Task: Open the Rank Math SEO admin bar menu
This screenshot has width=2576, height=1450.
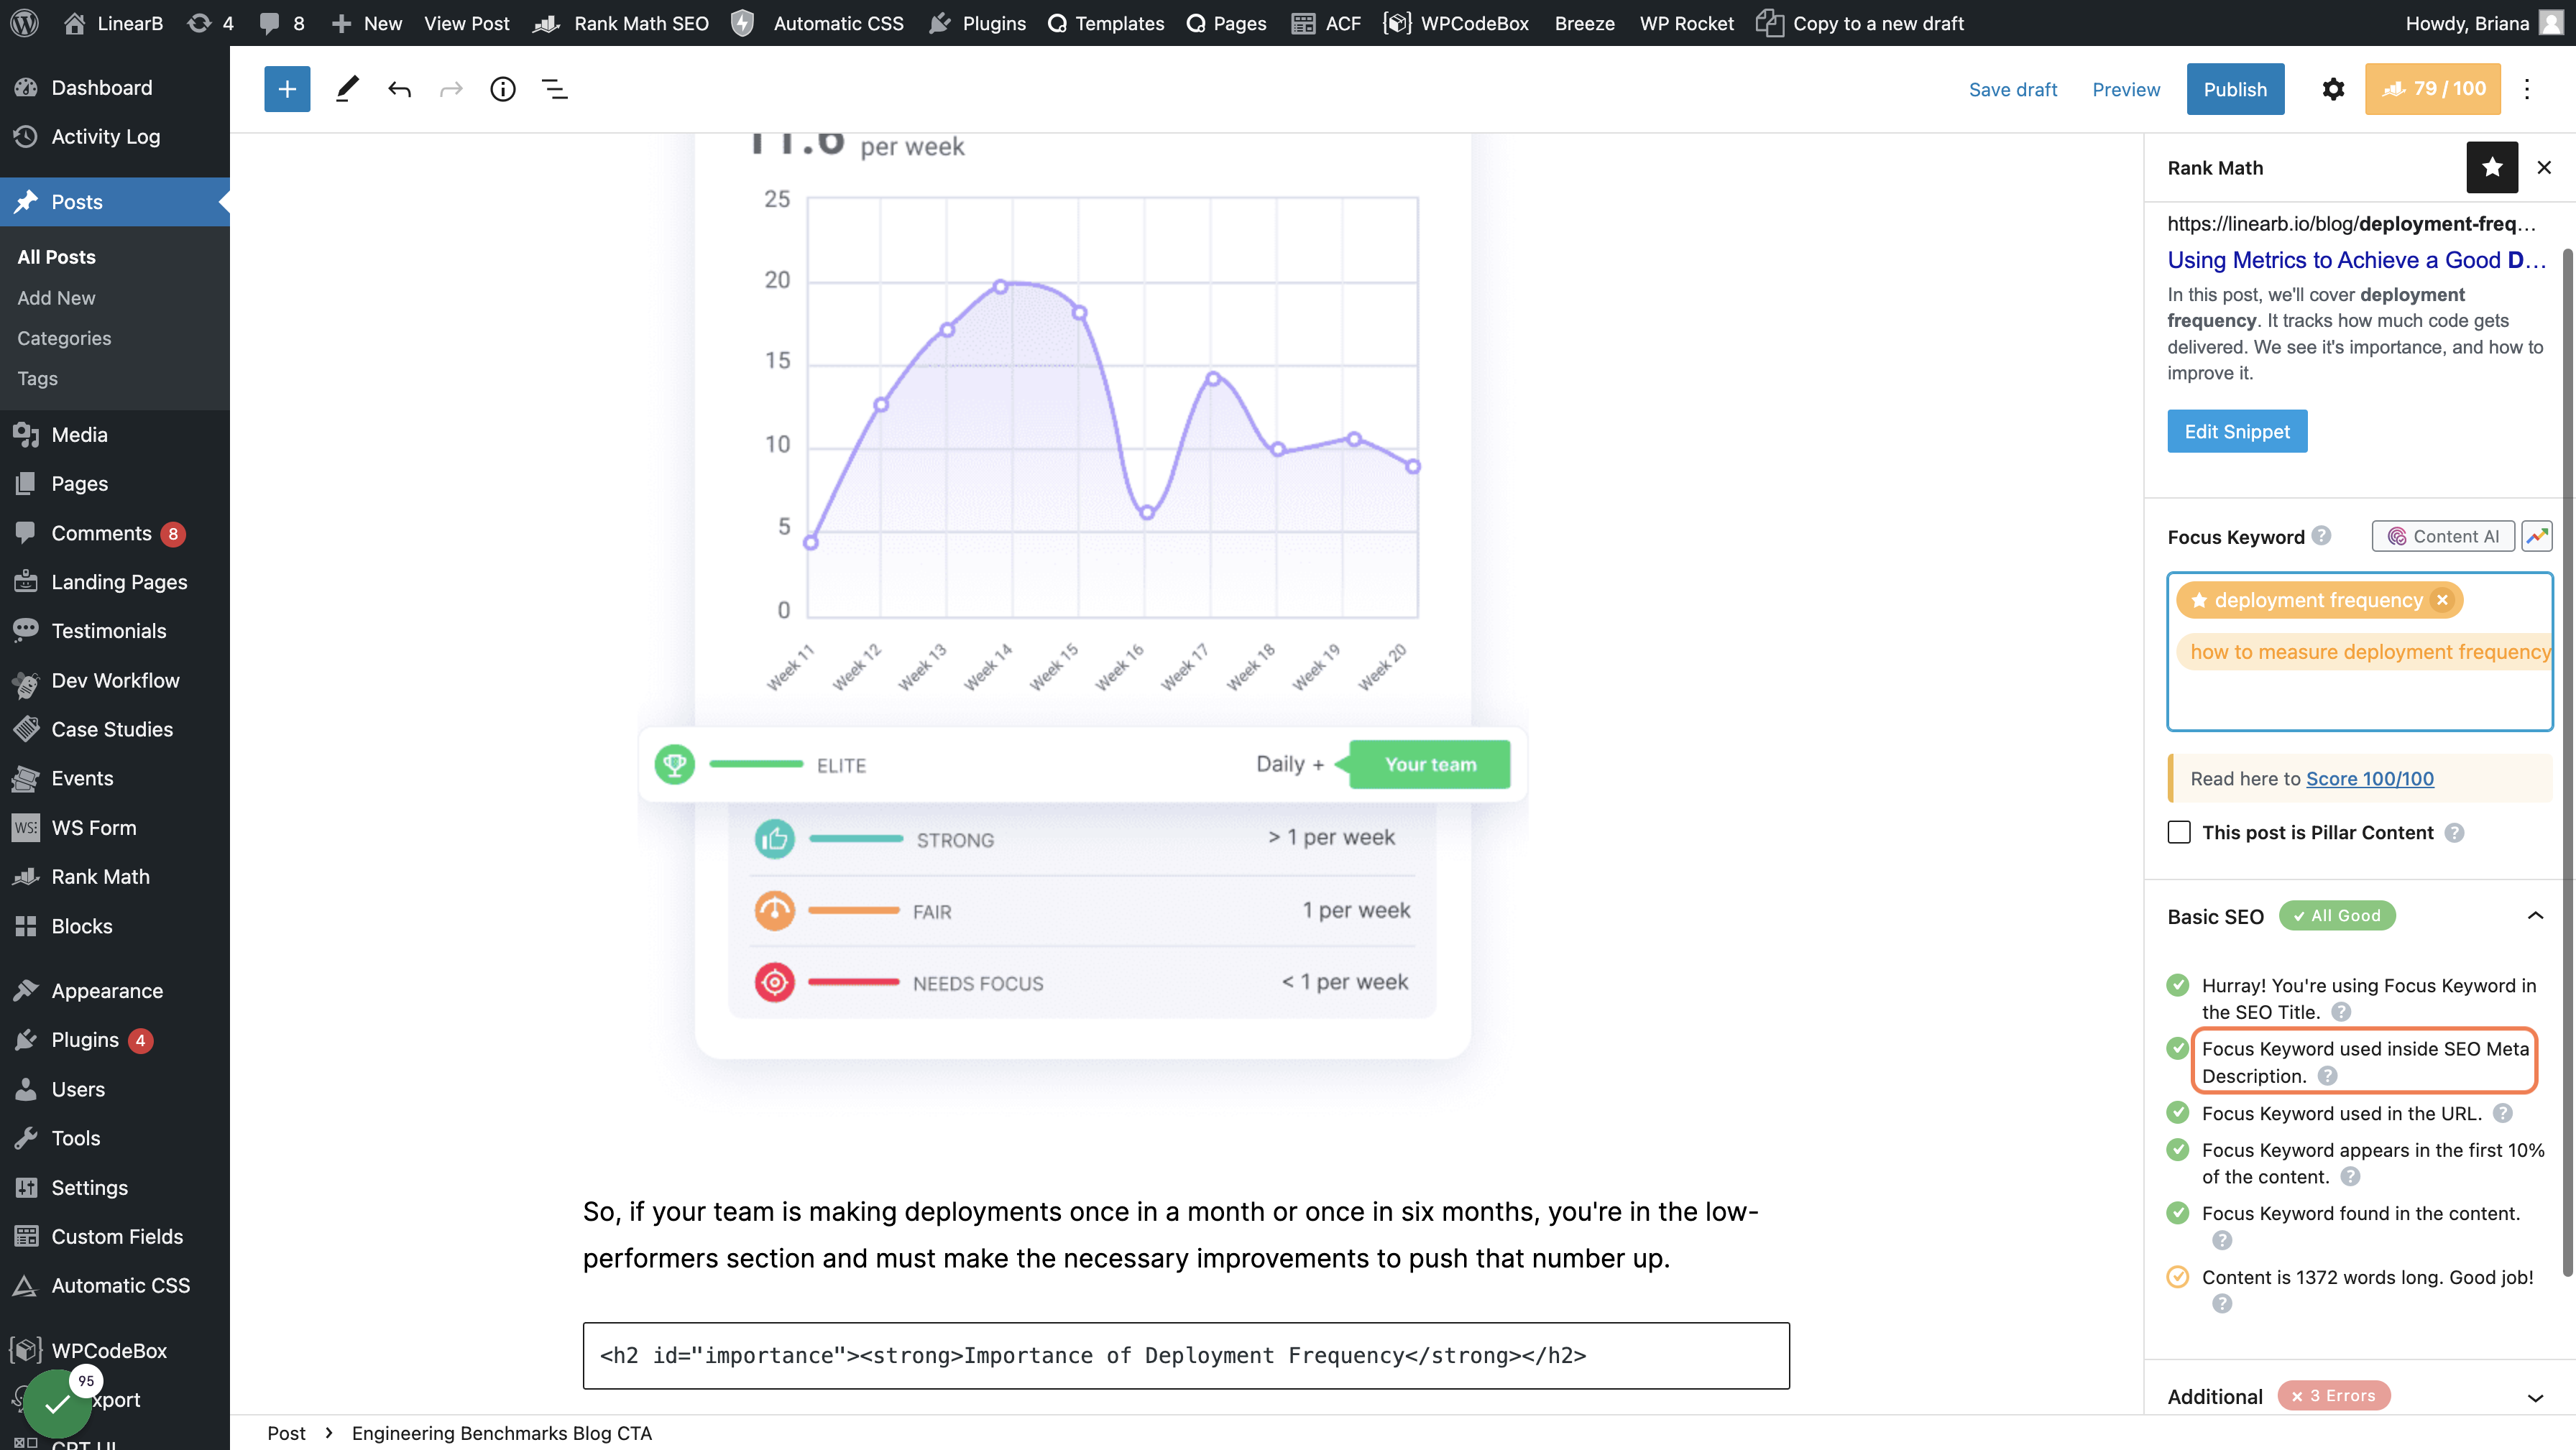Action: coord(621,23)
